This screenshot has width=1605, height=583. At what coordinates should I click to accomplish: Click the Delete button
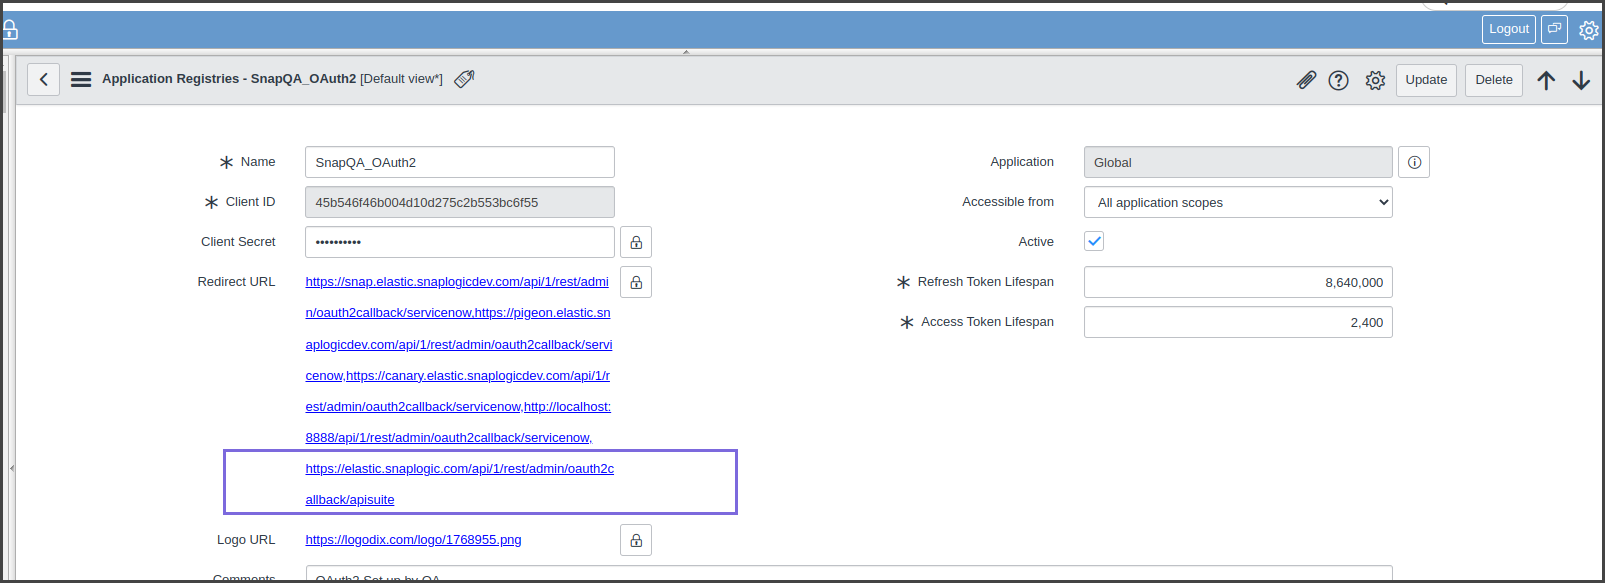[1493, 80]
